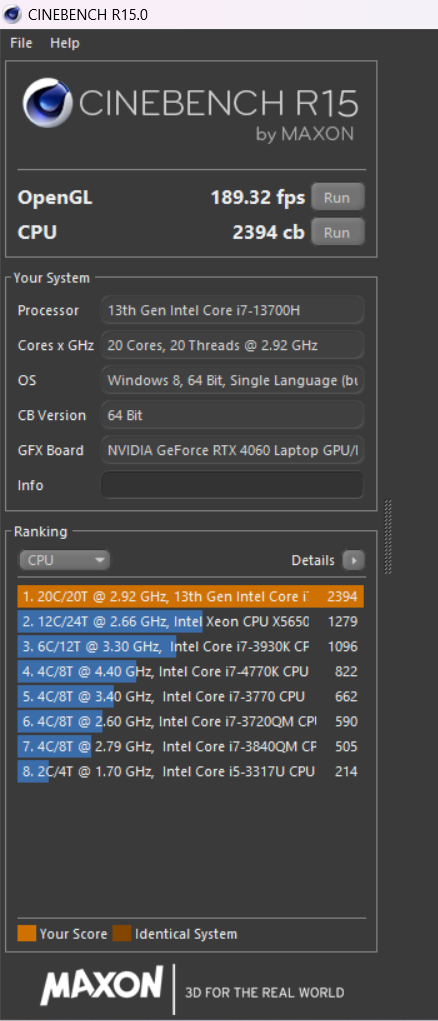Image resolution: width=438 pixels, height=1021 pixels.
Task: Click the Details arrow icon button
Action: pyautogui.click(x=353, y=560)
